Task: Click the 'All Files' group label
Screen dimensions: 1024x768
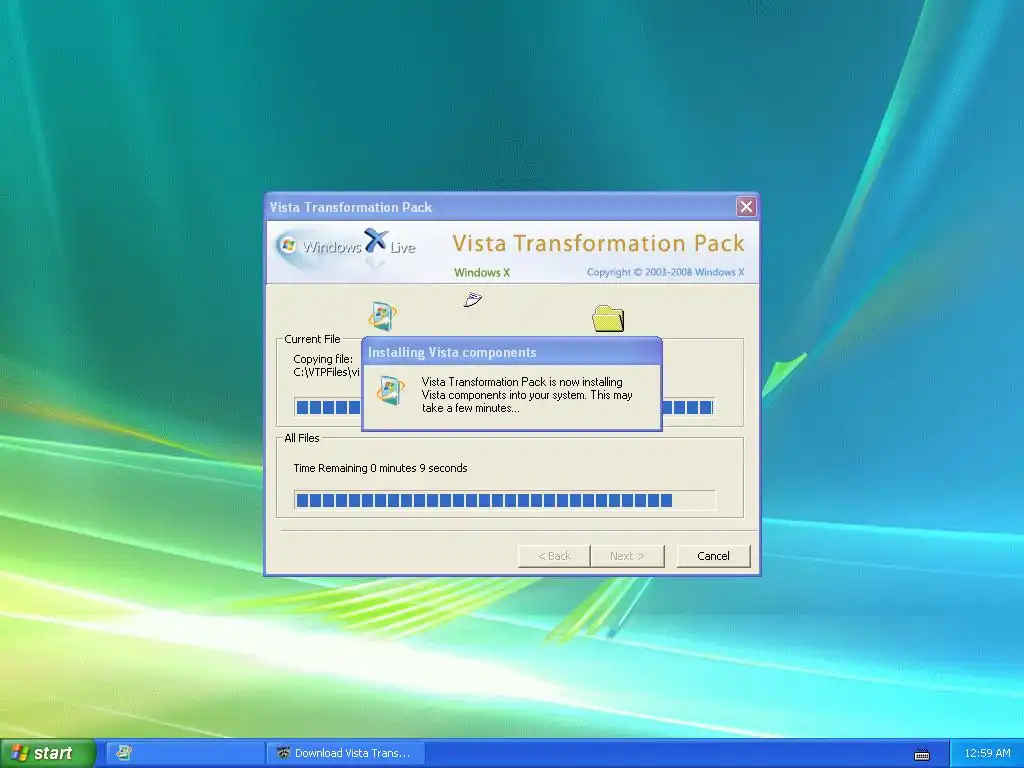Action: [x=302, y=438]
